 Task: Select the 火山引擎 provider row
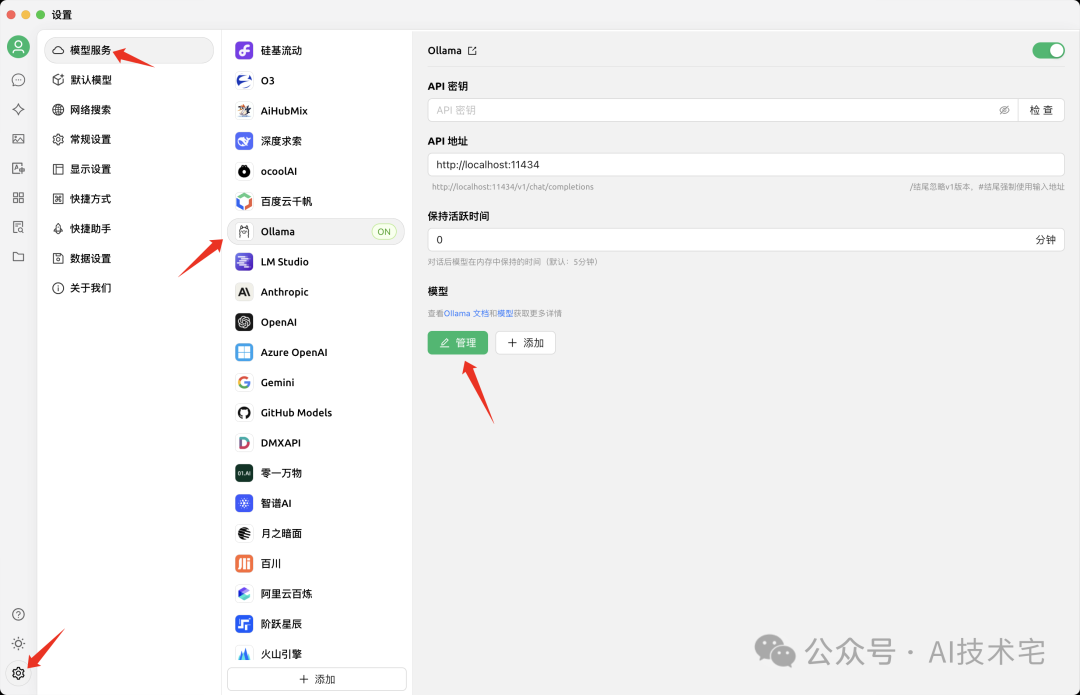(316, 654)
